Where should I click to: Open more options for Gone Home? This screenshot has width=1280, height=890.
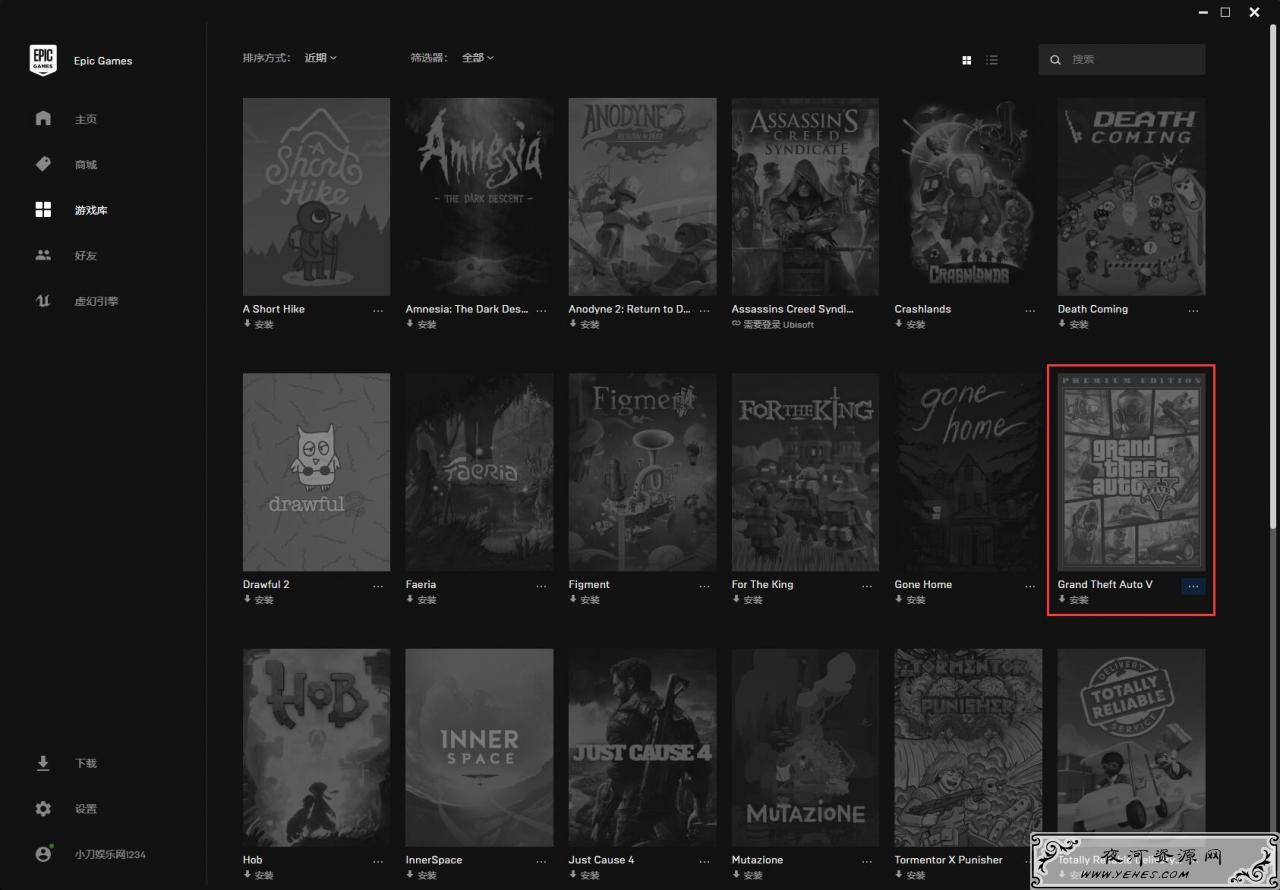tap(1030, 585)
